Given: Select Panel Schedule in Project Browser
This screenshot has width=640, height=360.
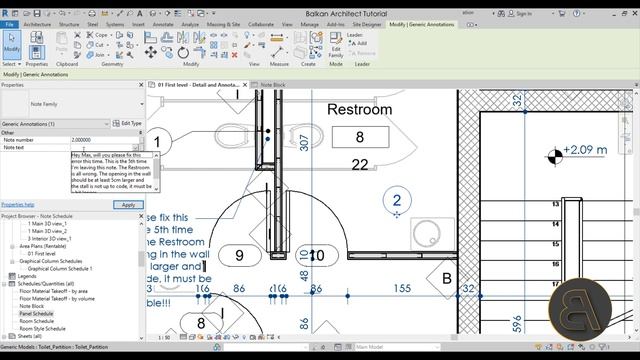Looking at the screenshot, I should (36, 314).
